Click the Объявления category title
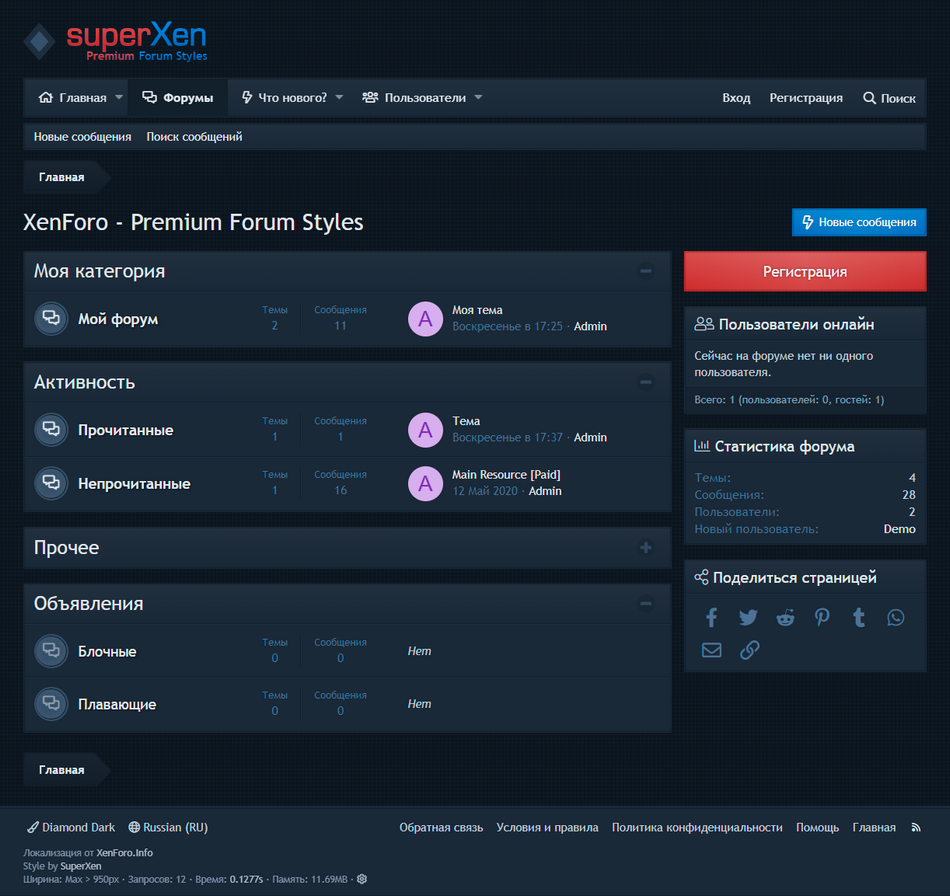The width and height of the screenshot is (950, 896). pos(88,603)
